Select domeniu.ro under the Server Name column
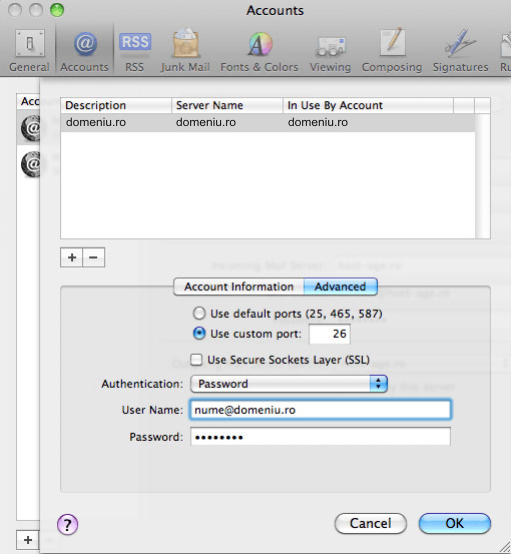This screenshot has height=554, width=511. pyautogui.click(x=206, y=122)
